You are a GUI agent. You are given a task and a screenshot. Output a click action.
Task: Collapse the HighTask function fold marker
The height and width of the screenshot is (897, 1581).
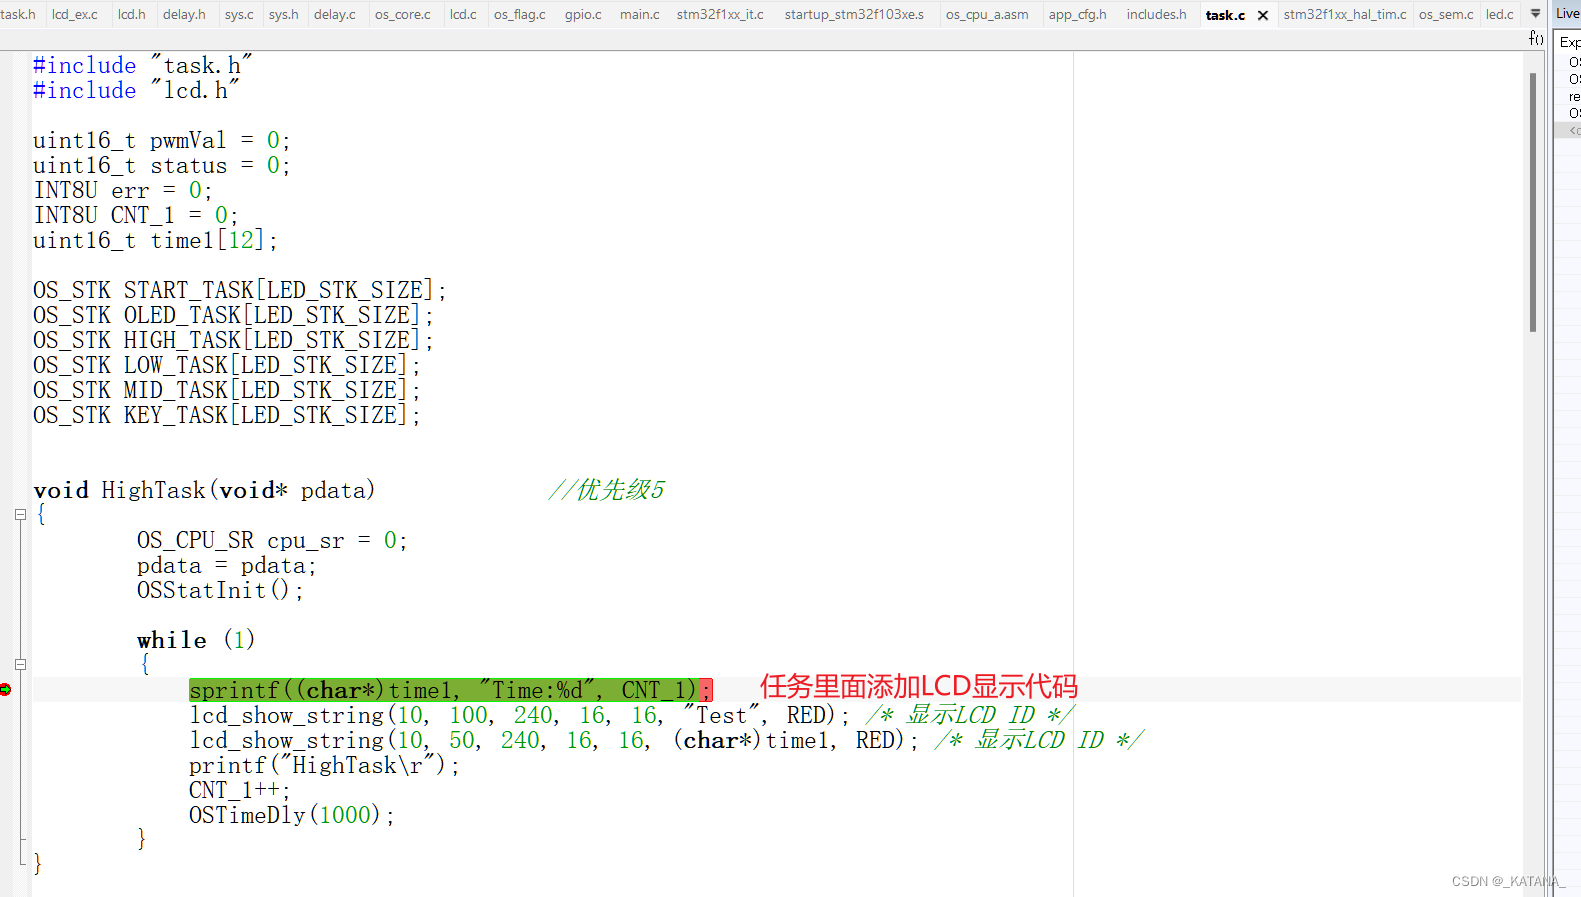coord(20,515)
